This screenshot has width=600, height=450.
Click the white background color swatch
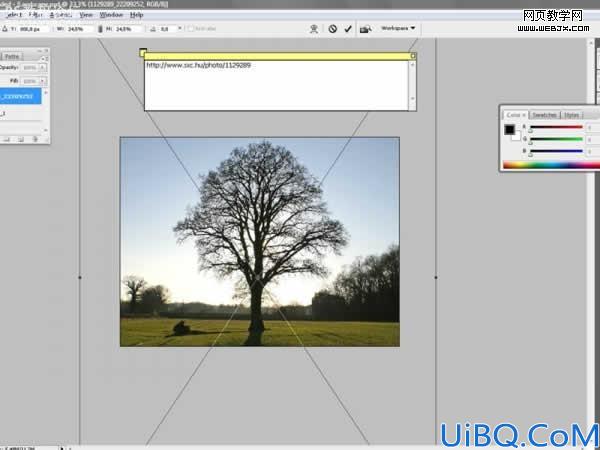pos(517,137)
